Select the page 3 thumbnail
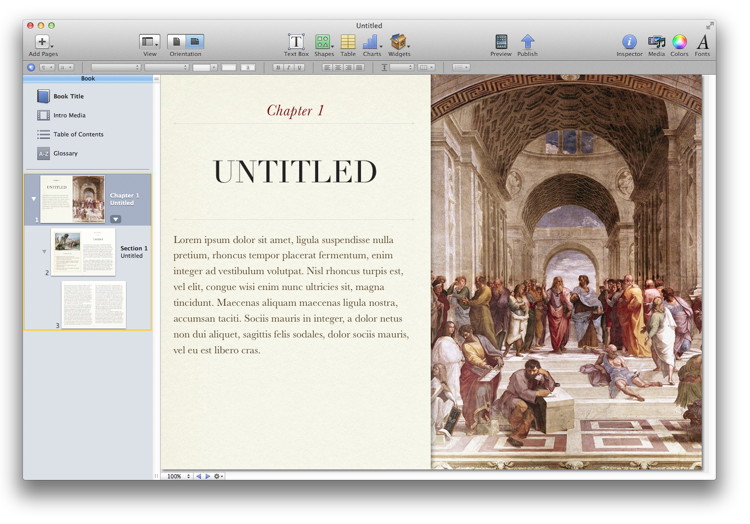The height and width of the screenshot is (524, 750). (94, 305)
